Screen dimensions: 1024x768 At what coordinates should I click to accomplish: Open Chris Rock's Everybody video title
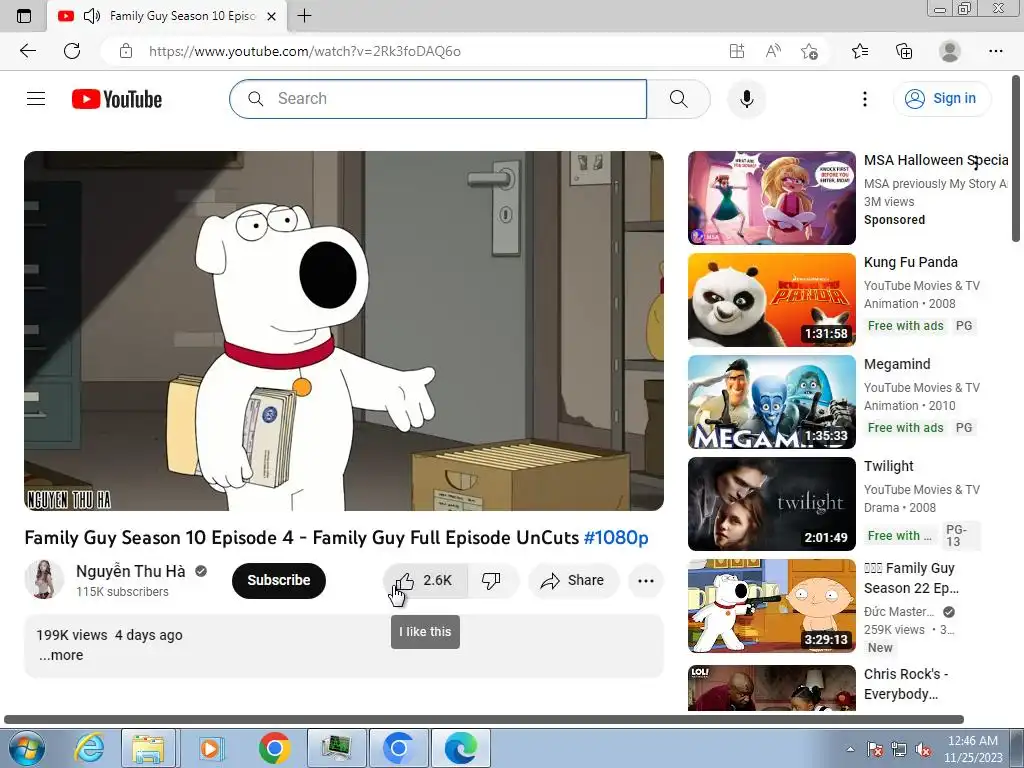pyautogui.click(x=906, y=684)
